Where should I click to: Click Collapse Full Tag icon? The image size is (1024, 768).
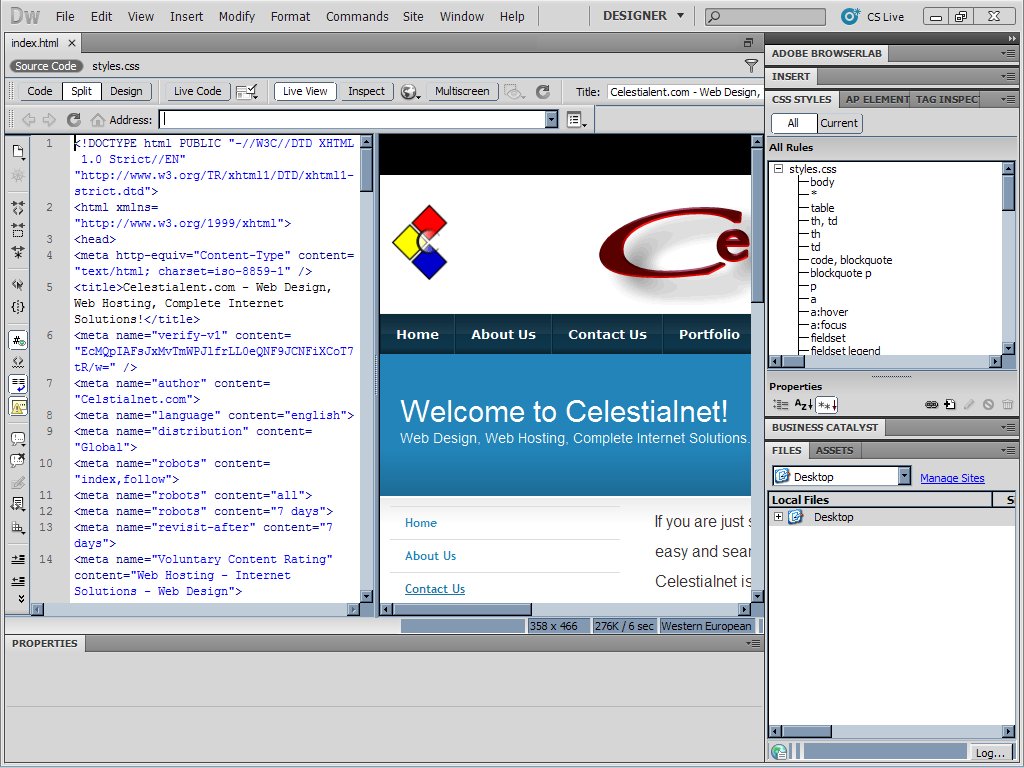(18, 208)
